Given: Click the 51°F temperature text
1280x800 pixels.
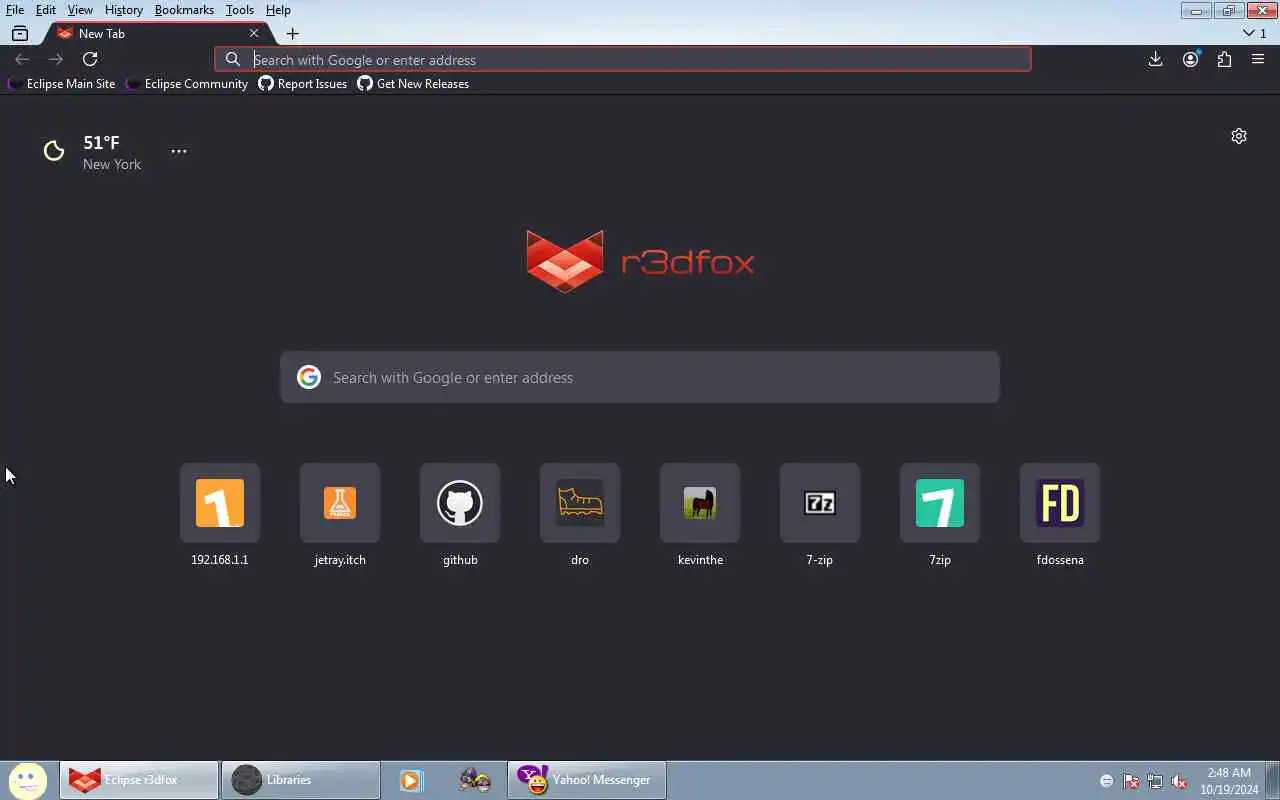Looking at the screenshot, I should pos(101,143).
